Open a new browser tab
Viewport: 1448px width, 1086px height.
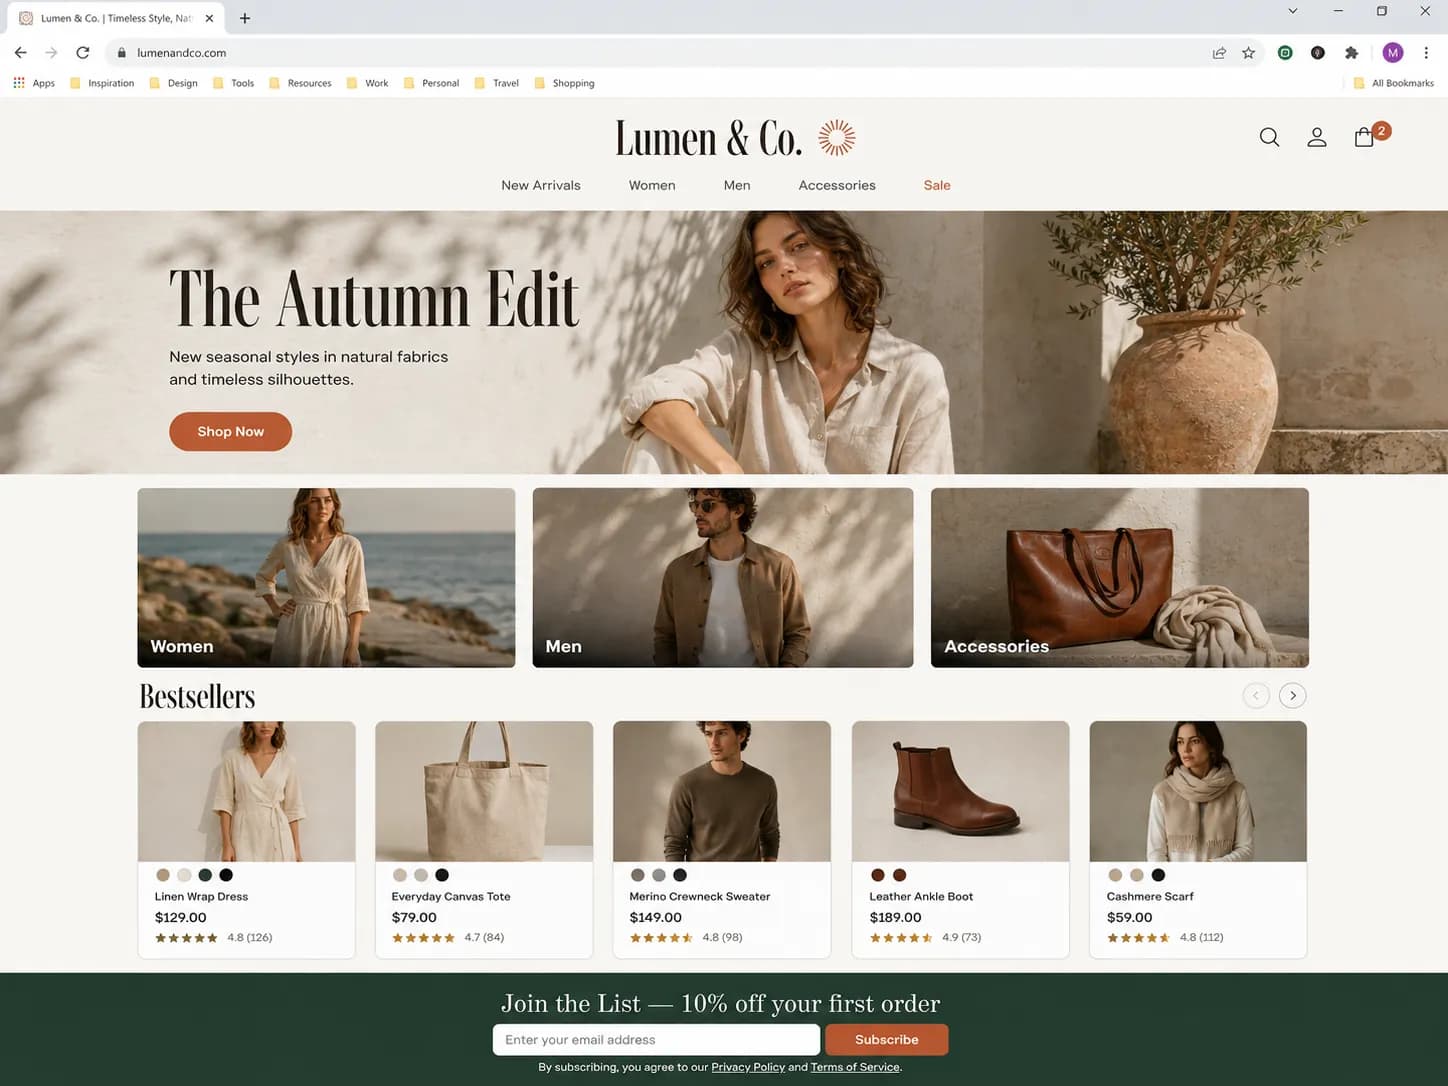(x=245, y=18)
